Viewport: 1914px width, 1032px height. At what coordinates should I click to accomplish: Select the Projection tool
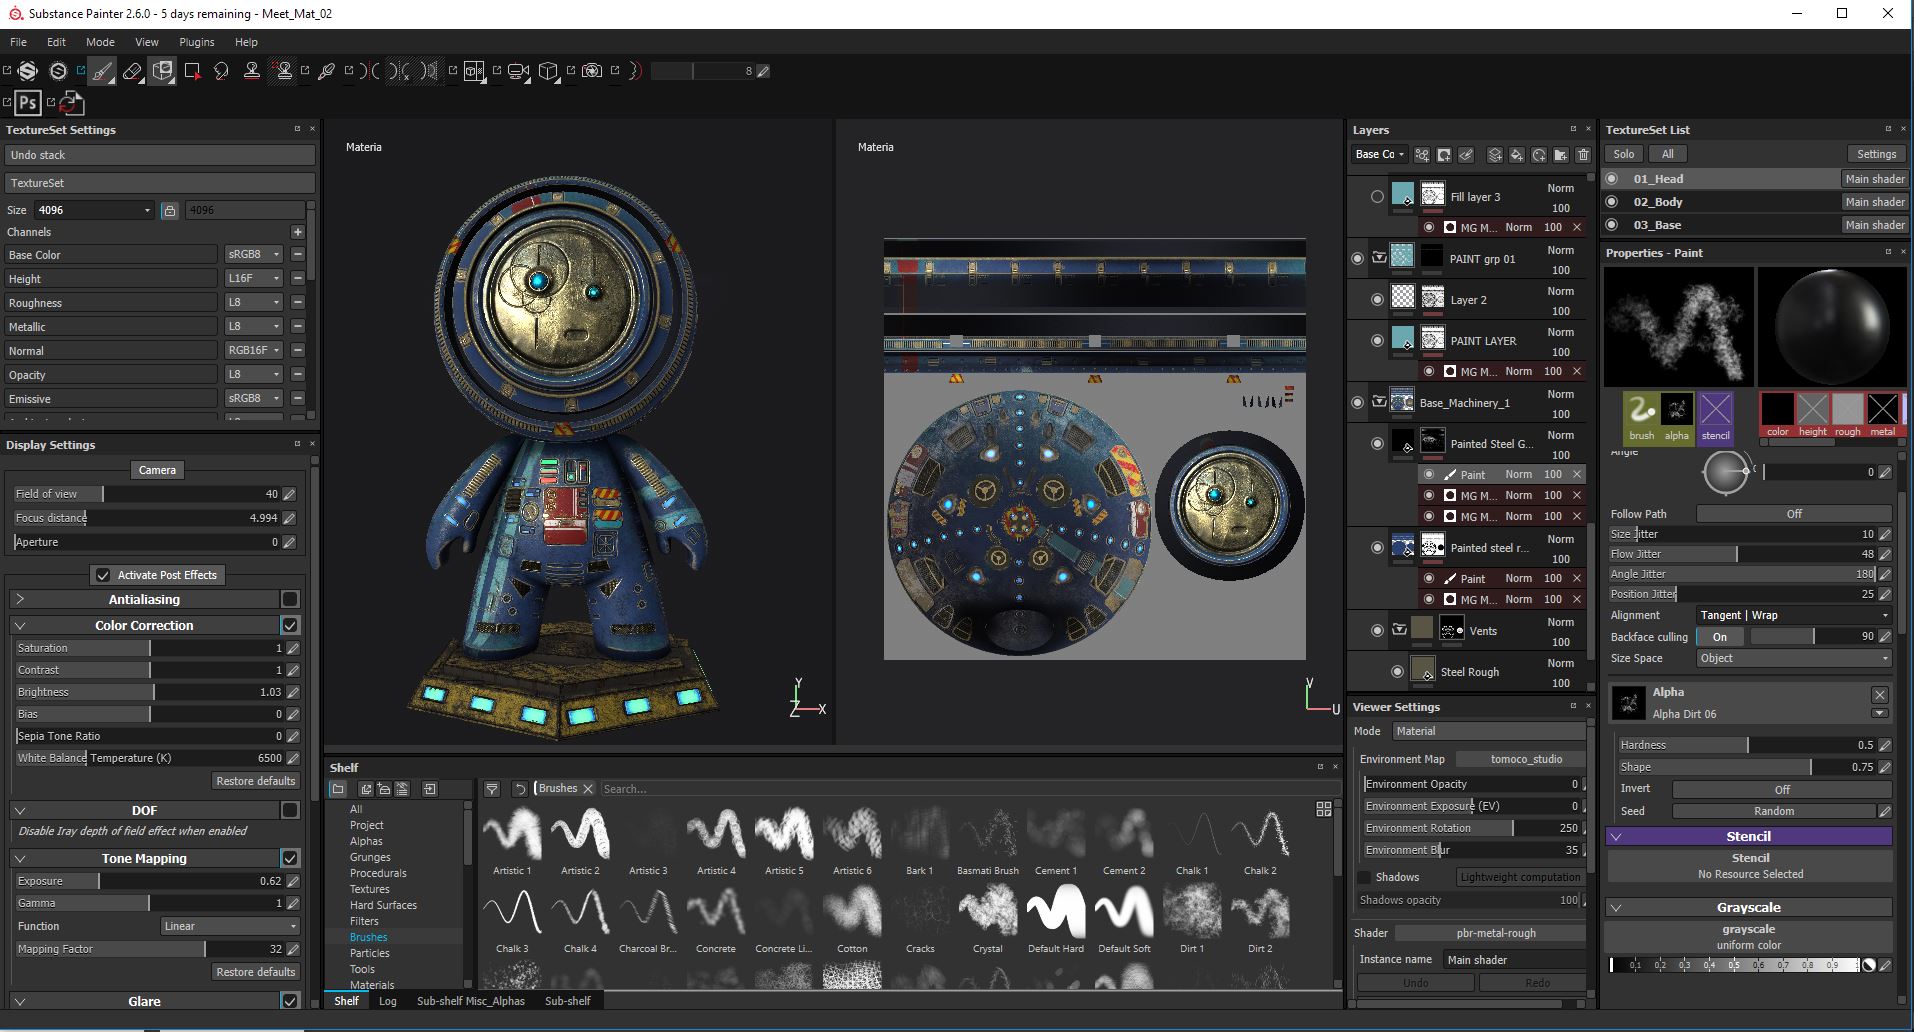[162, 71]
